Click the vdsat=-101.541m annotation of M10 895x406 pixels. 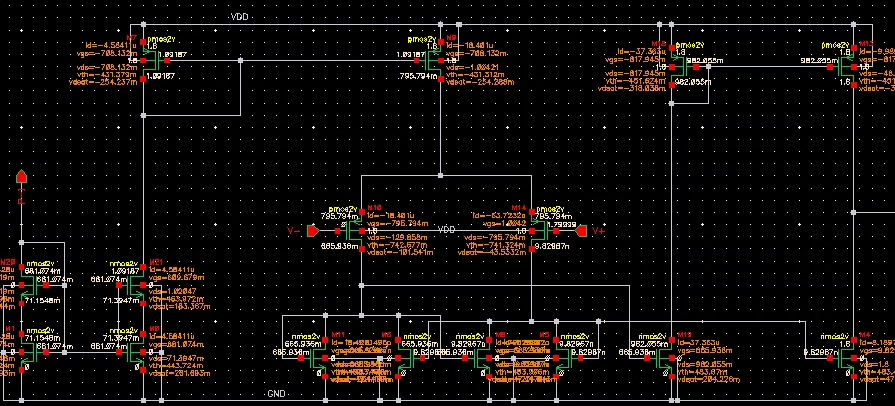pos(398,252)
